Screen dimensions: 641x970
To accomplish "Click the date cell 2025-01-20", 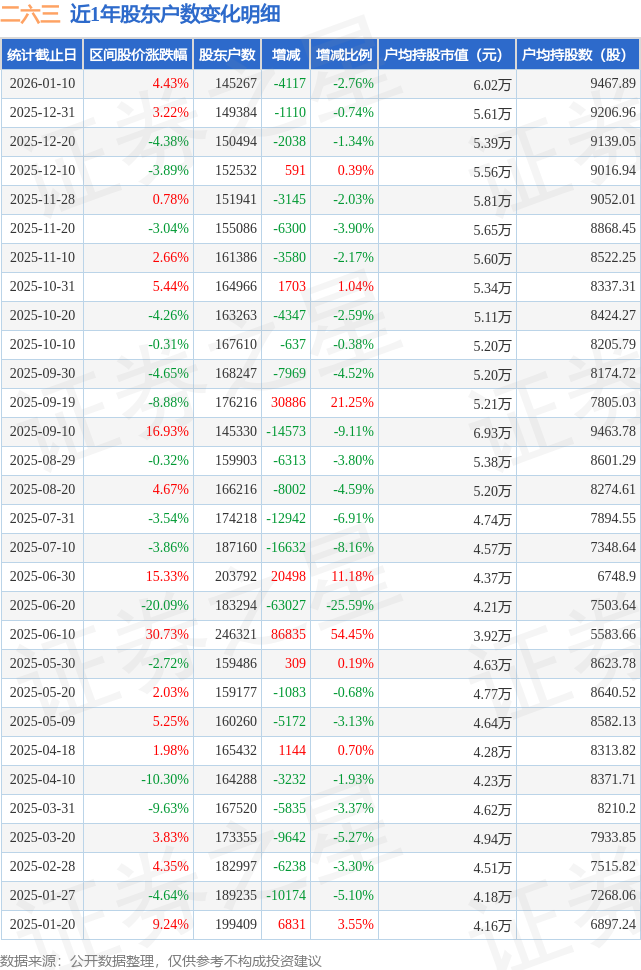I will [x=42, y=925].
